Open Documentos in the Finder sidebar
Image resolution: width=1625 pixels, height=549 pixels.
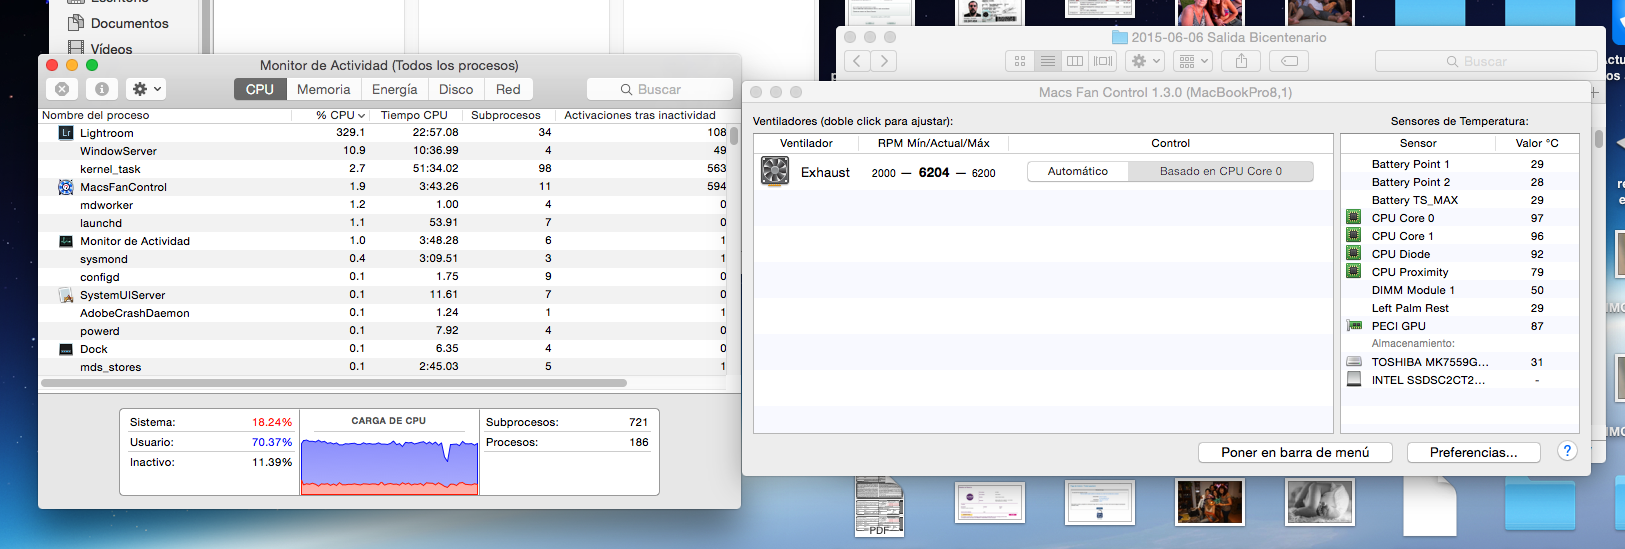tap(130, 23)
